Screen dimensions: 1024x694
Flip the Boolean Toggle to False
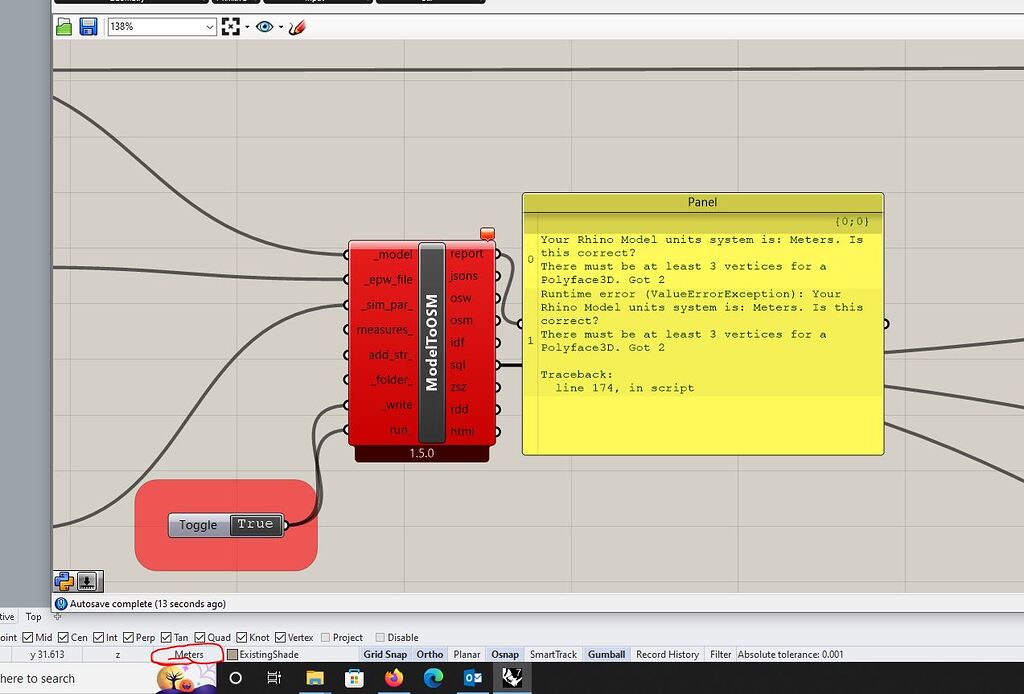[255, 524]
